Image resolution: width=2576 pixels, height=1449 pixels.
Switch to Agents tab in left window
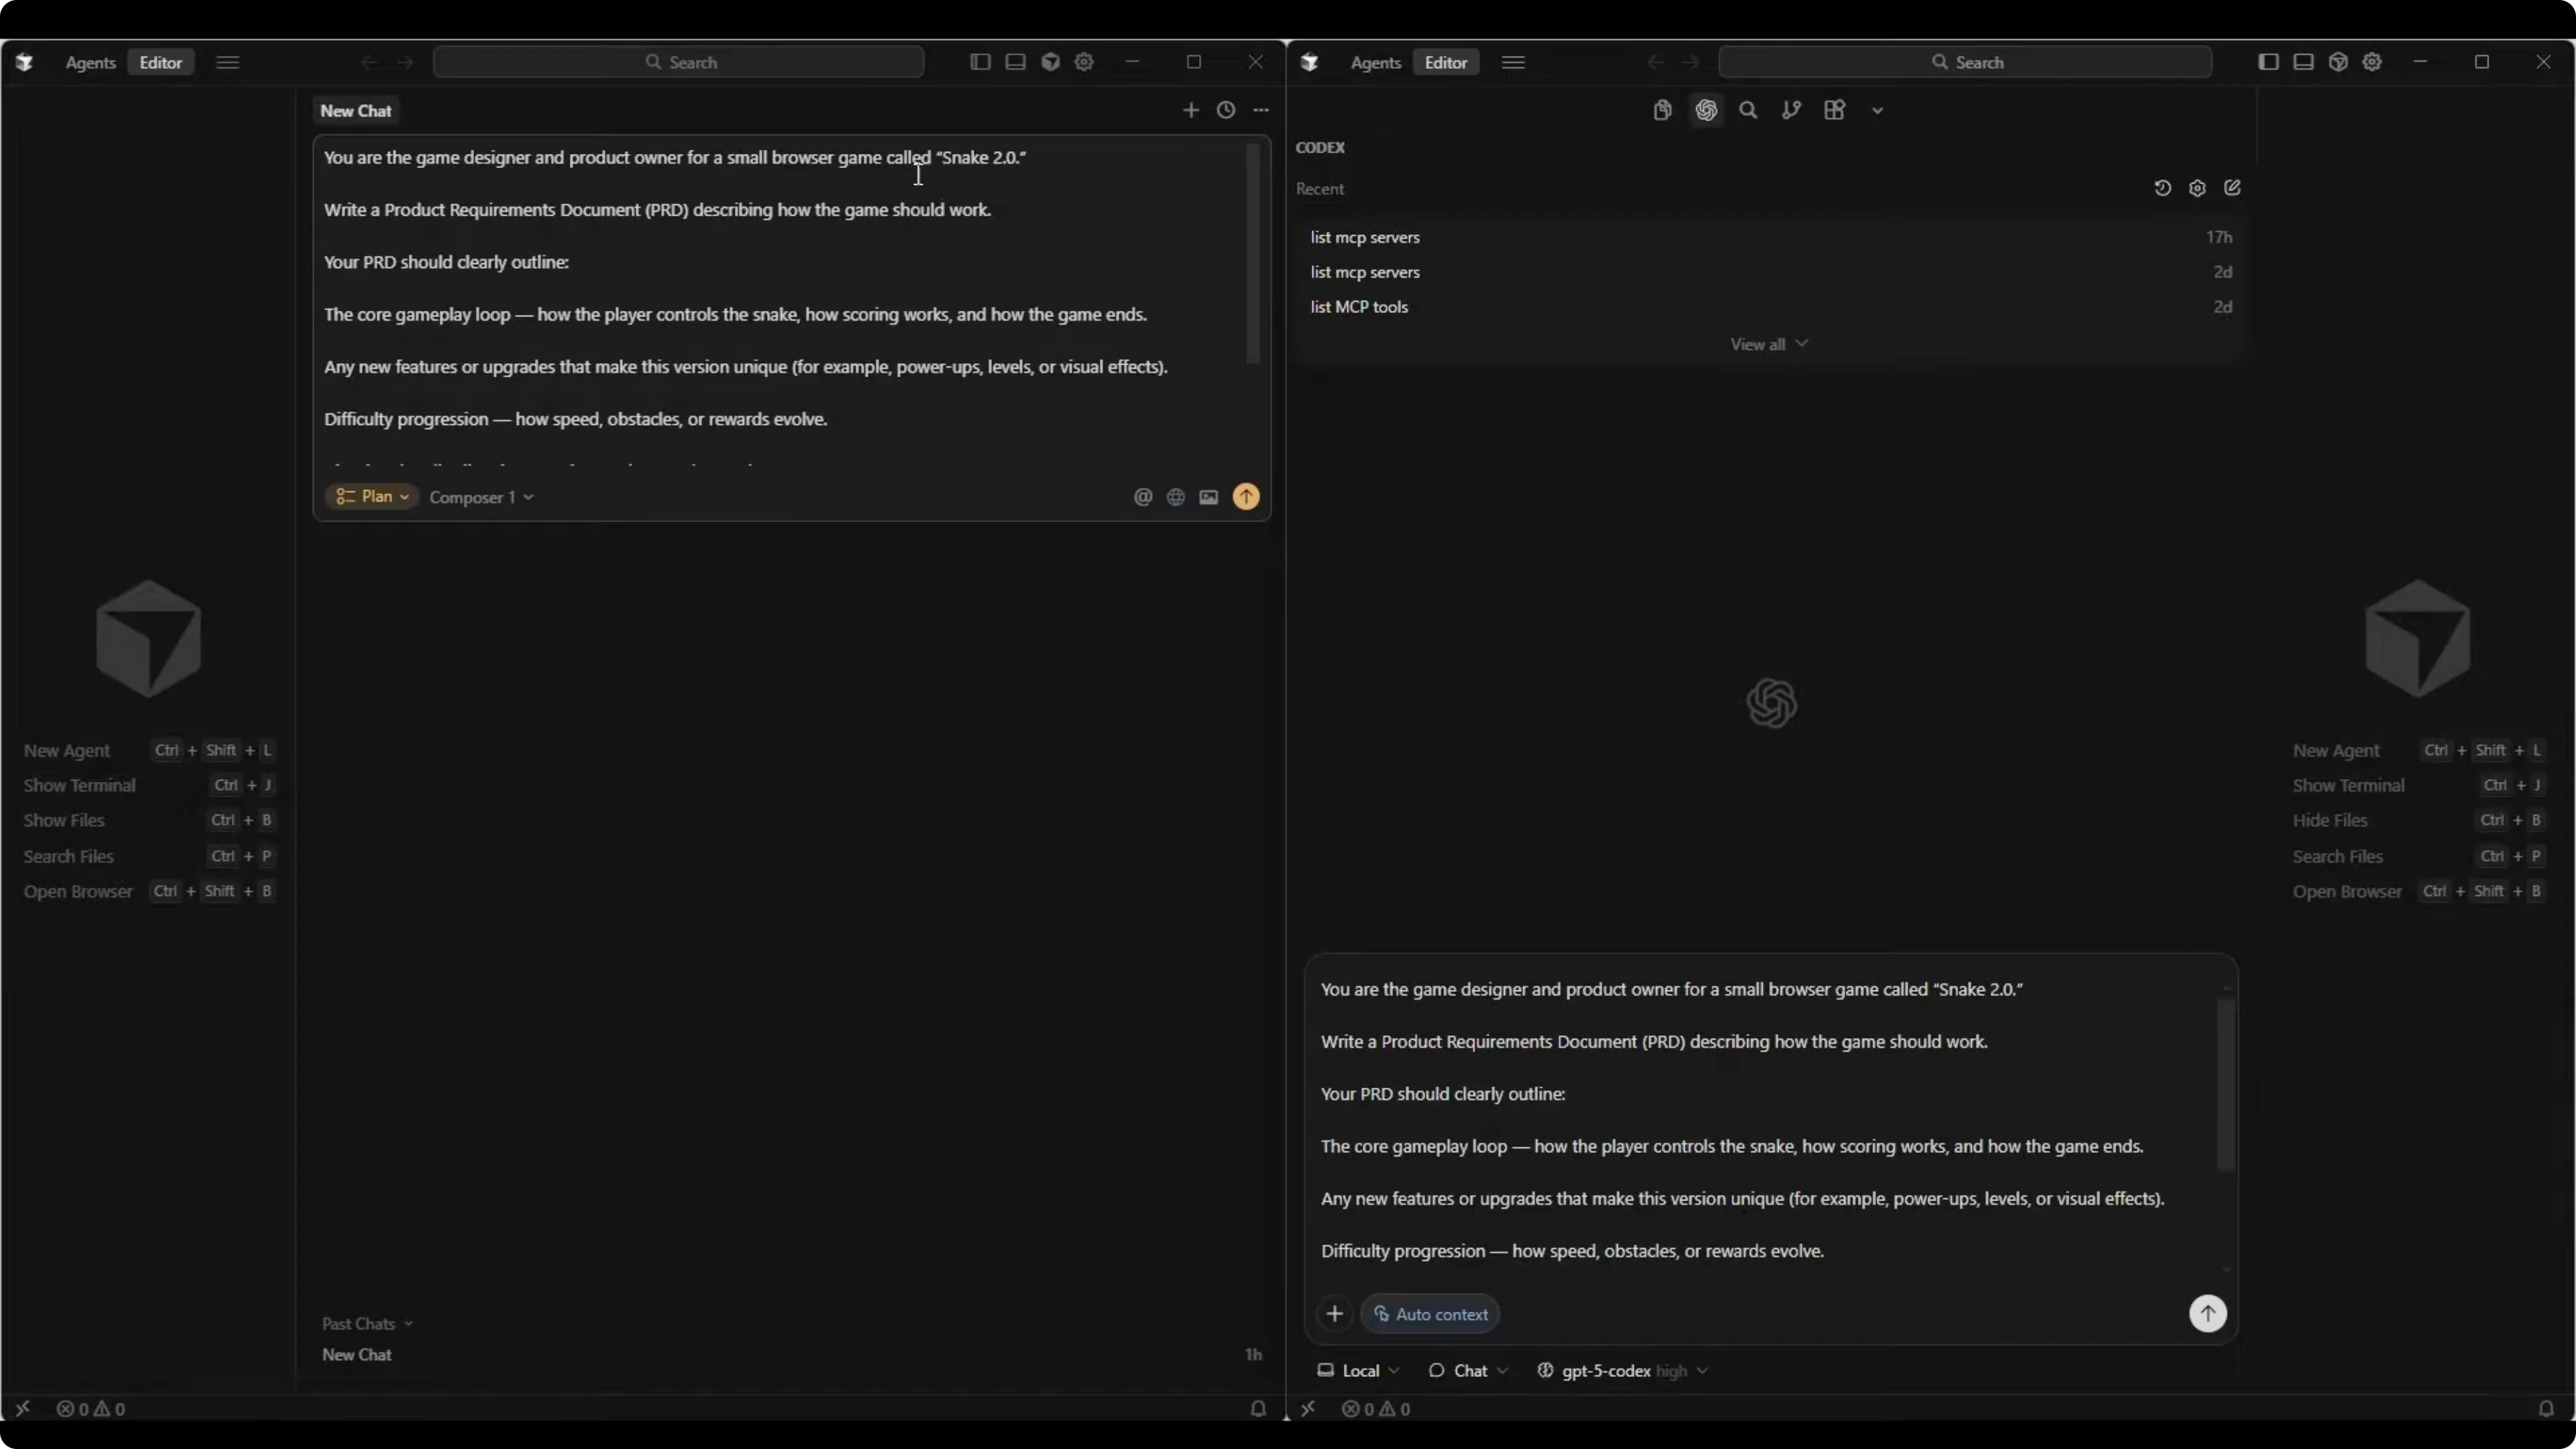(x=90, y=62)
